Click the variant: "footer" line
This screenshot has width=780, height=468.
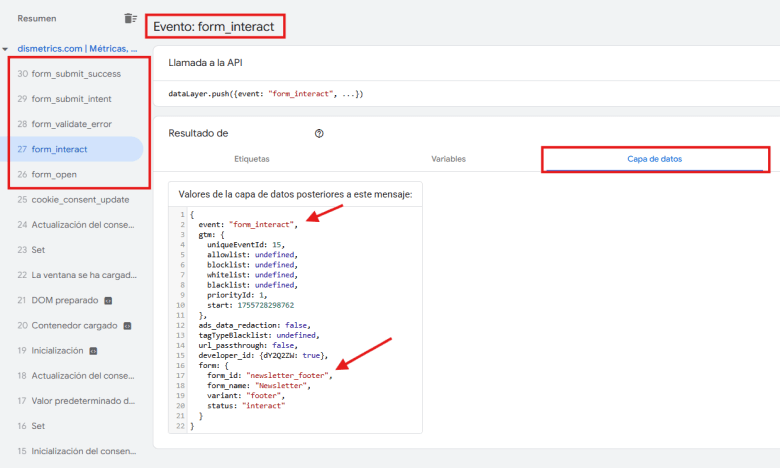[246, 395]
